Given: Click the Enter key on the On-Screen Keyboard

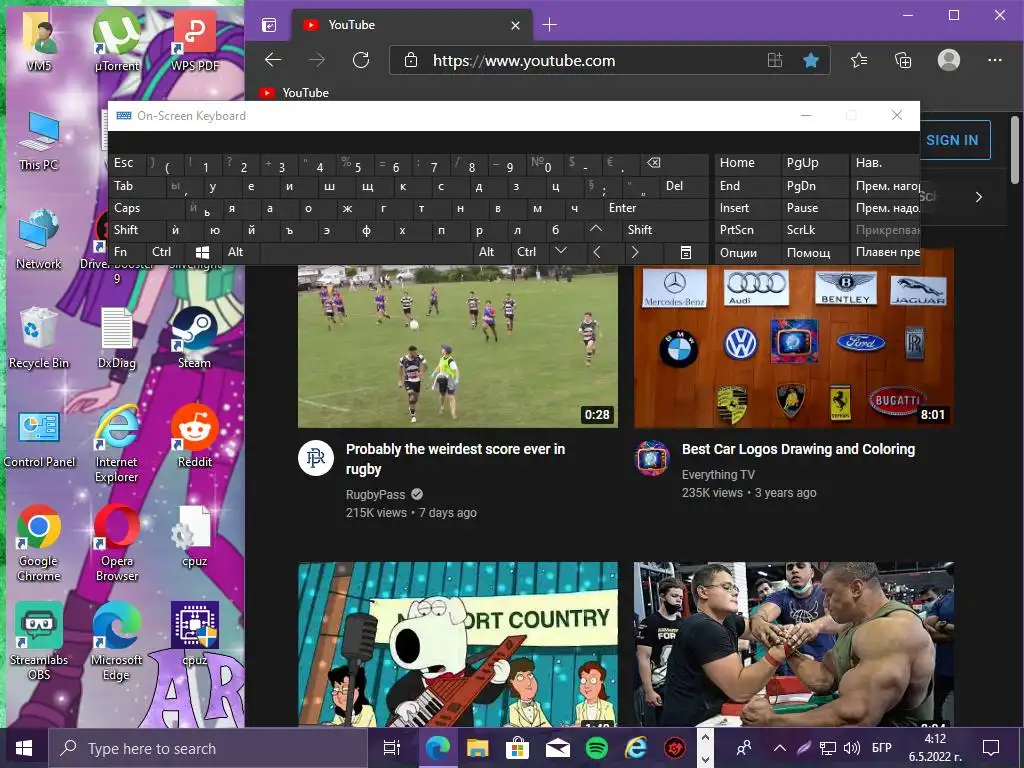Looking at the screenshot, I should (x=656, y=208).
